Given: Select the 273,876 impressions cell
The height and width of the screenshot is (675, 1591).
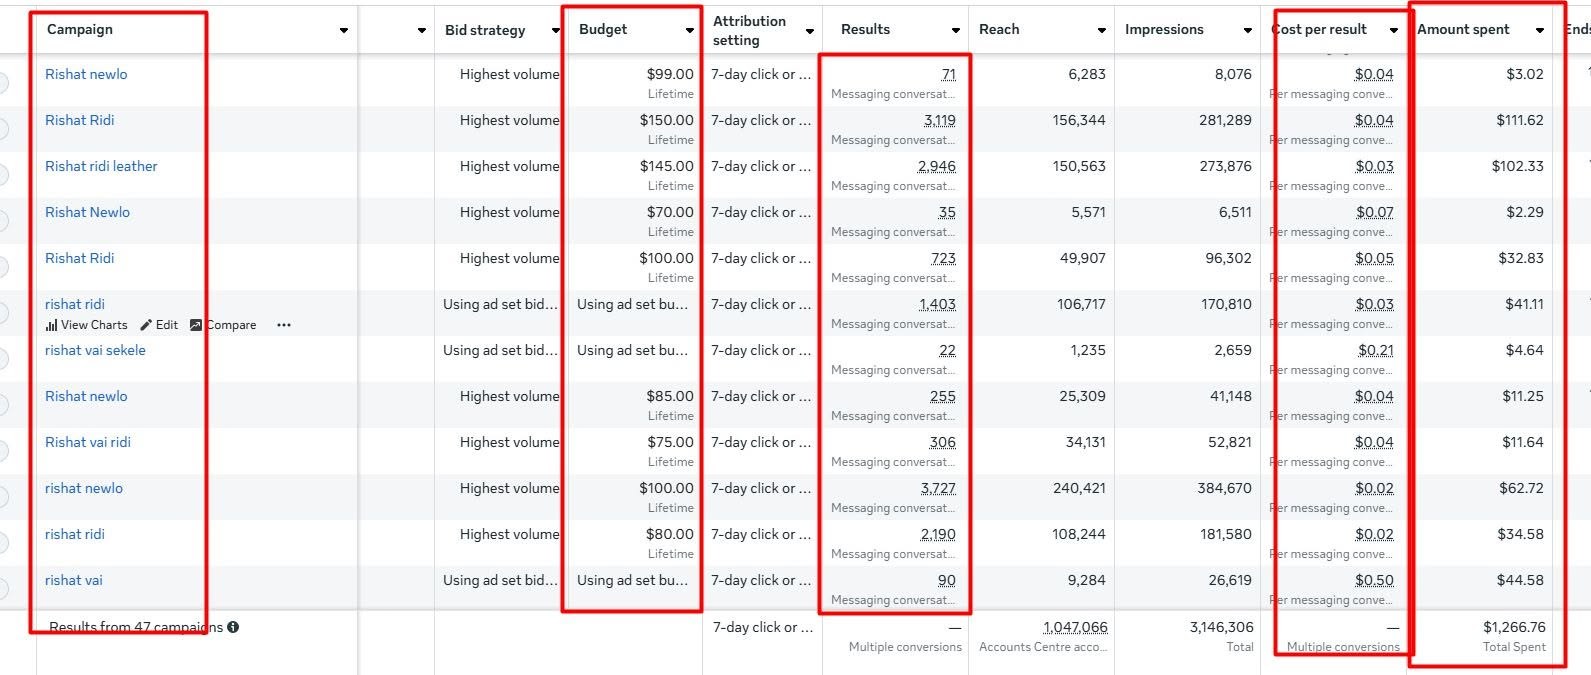Looking at the screenshot, I should click(x=1225, y=166).
